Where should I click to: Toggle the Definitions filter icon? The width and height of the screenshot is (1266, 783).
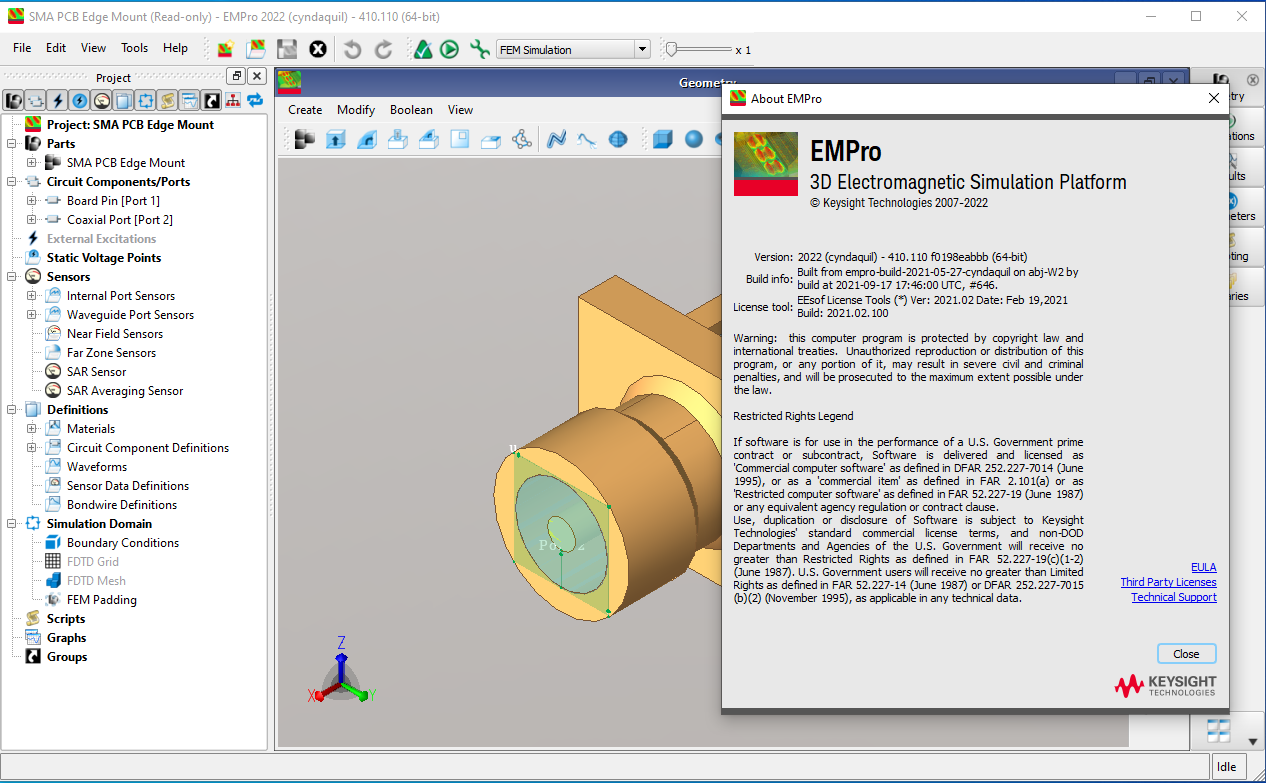pos(124,100)
